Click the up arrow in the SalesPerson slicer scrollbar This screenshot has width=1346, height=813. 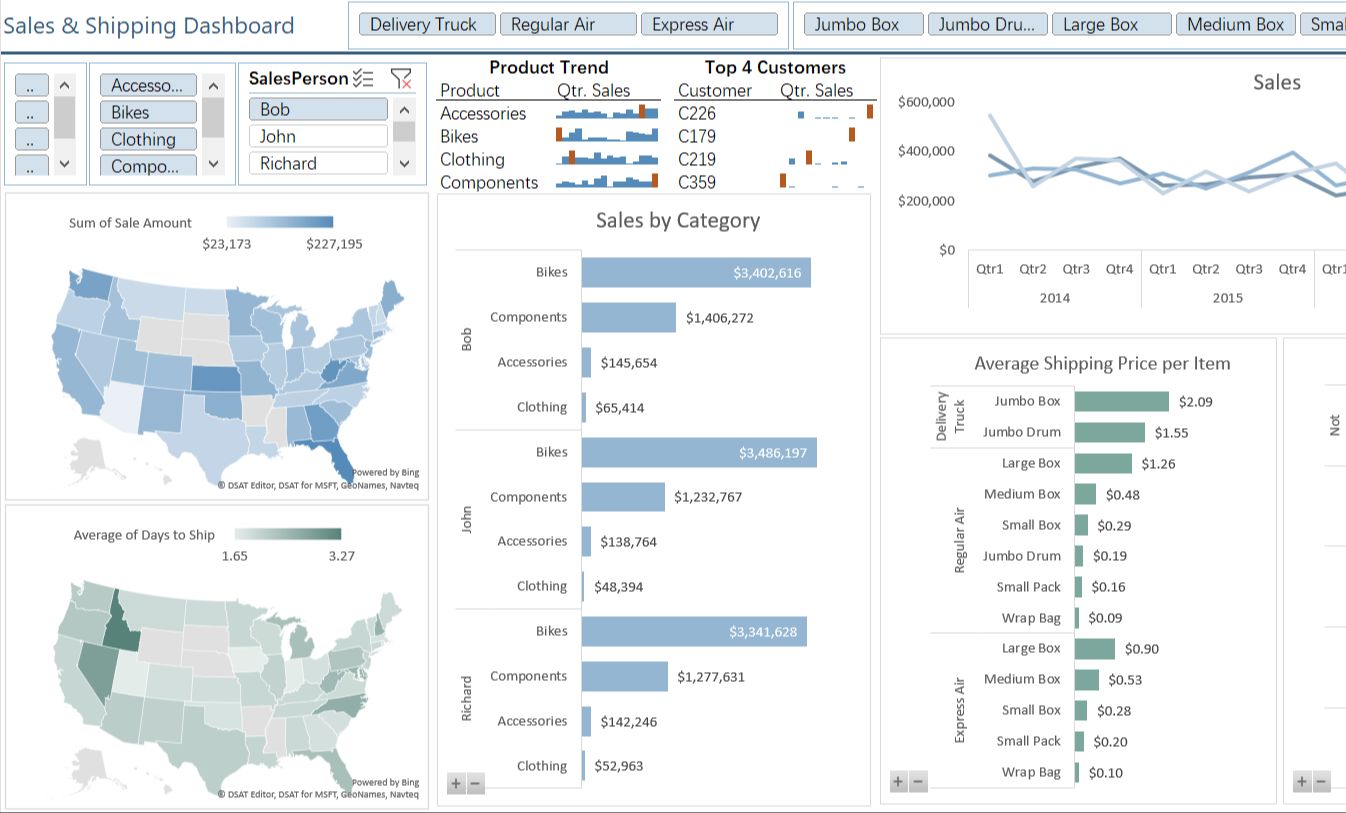pos(404,111)
